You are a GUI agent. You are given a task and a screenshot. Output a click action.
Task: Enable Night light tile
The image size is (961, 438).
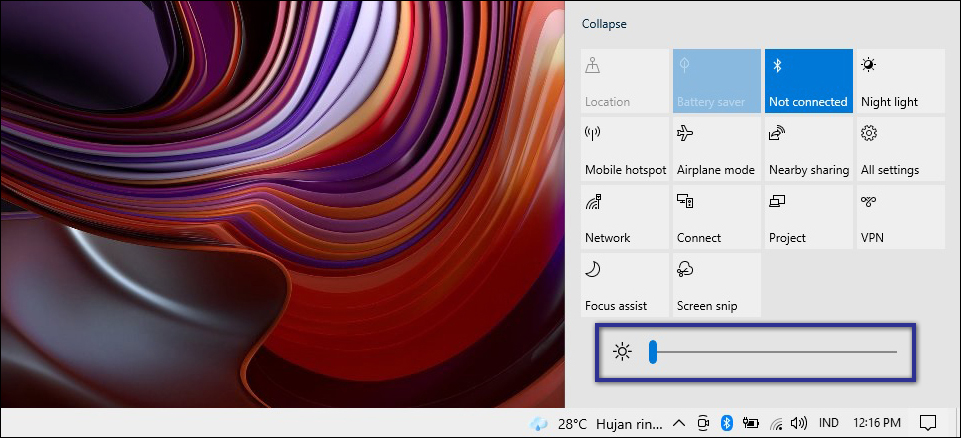point(900,81)
